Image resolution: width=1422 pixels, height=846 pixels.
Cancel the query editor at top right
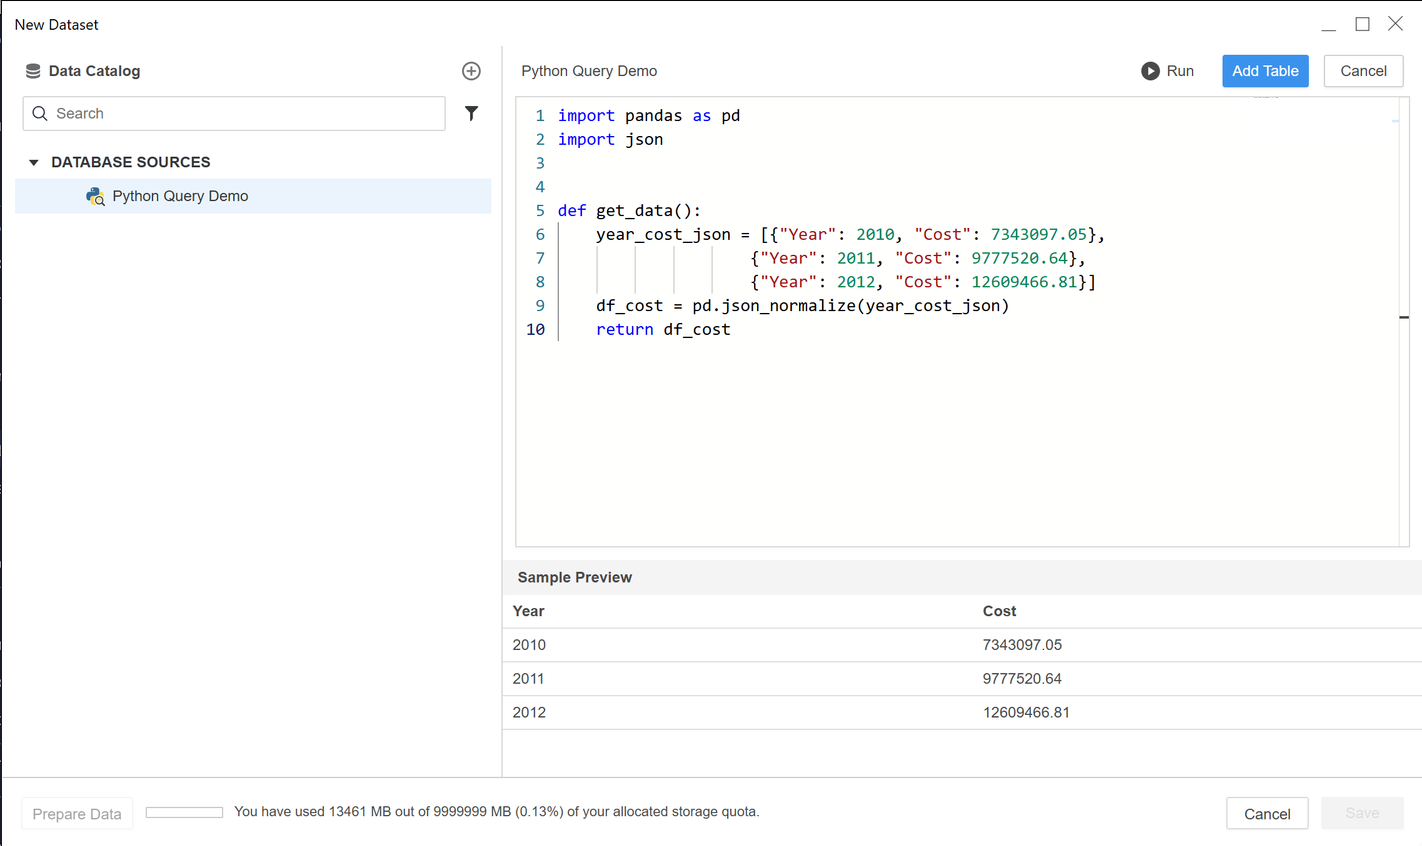pyautogui.click(x=1363, y=71)
